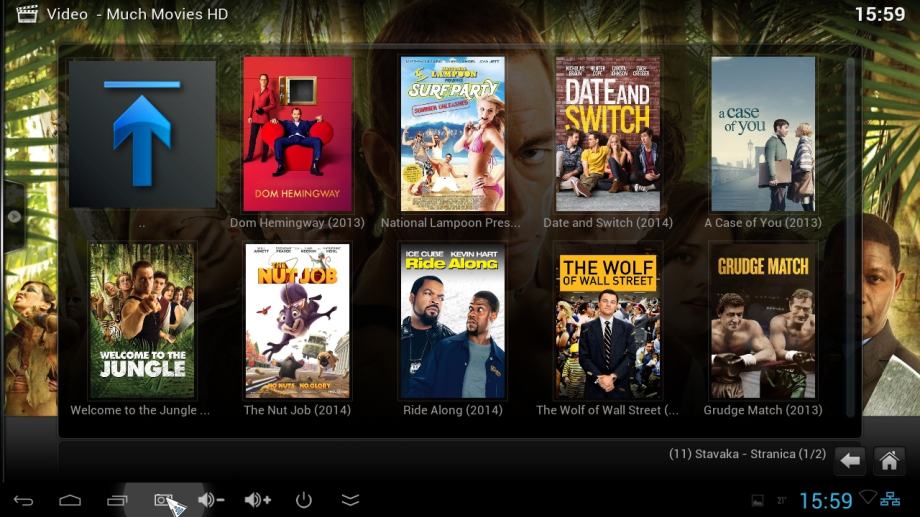Image resolution: width=920 pixels, height=517 pixels.
Task: Click the power icon in navigation bar
Action: pos(303,500)
